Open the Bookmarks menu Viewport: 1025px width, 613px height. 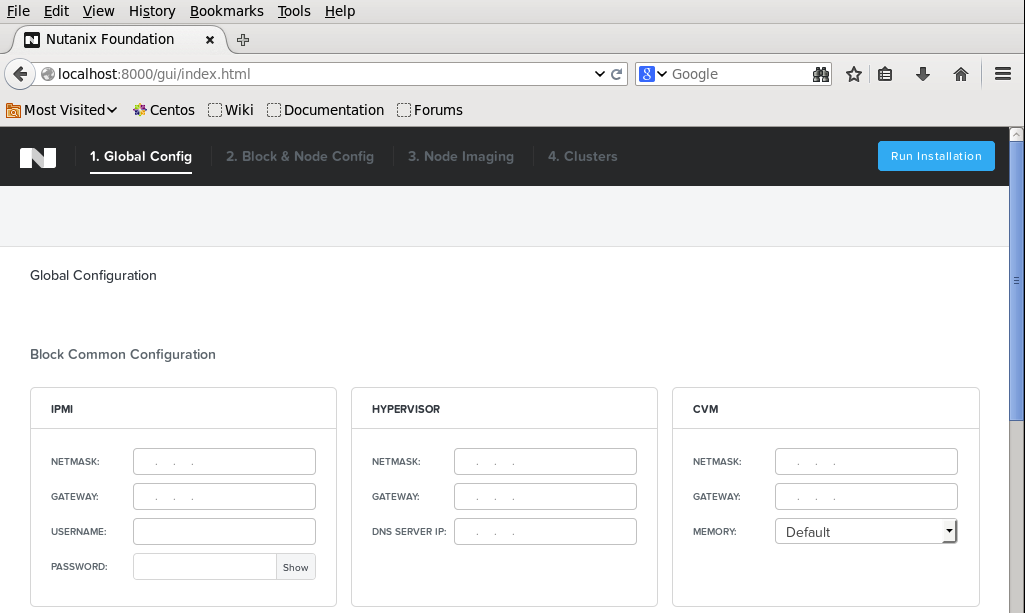(x=226, y=11)
